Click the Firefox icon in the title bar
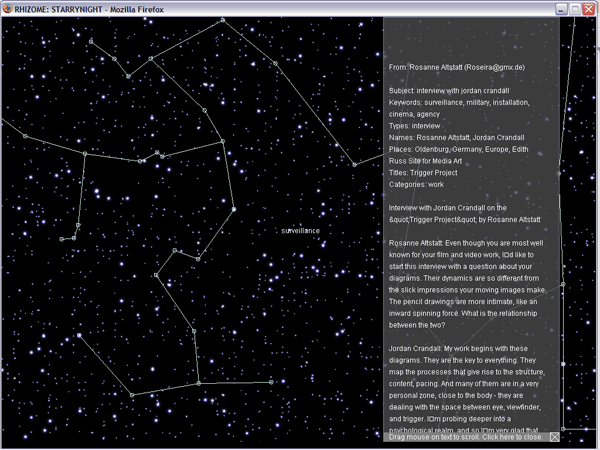600x450 pixels. [x=7, y=9]
